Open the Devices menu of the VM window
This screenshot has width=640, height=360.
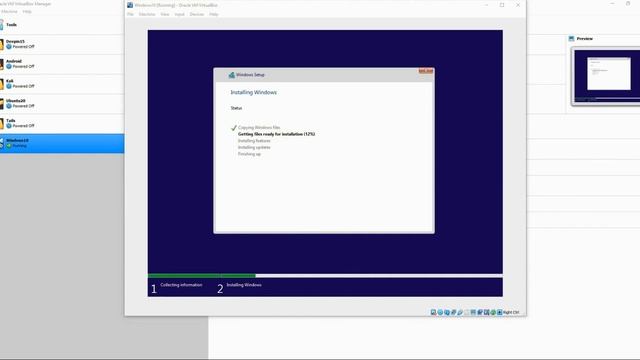pos(197,14)
